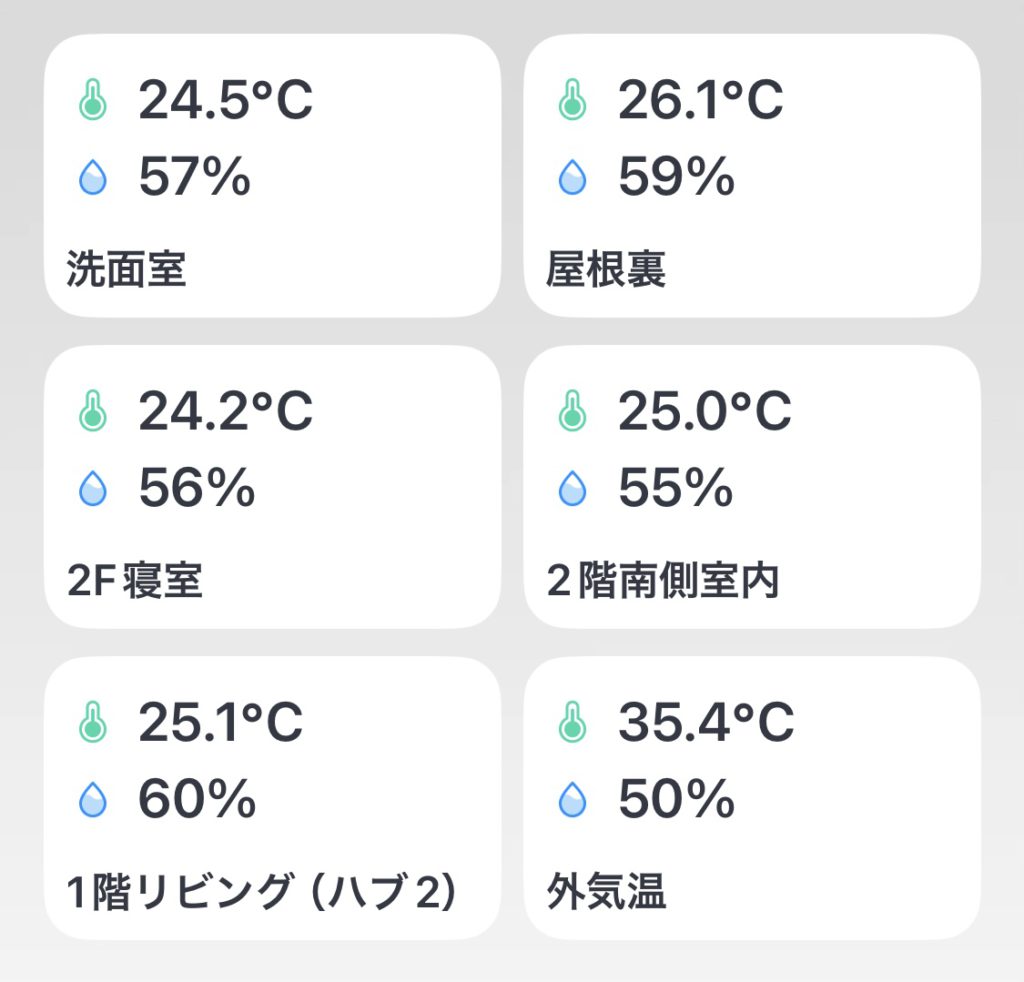This screenshot has width=1024, height=982.
Task: Select the 55% humidity reading
Action: [675, 488]
